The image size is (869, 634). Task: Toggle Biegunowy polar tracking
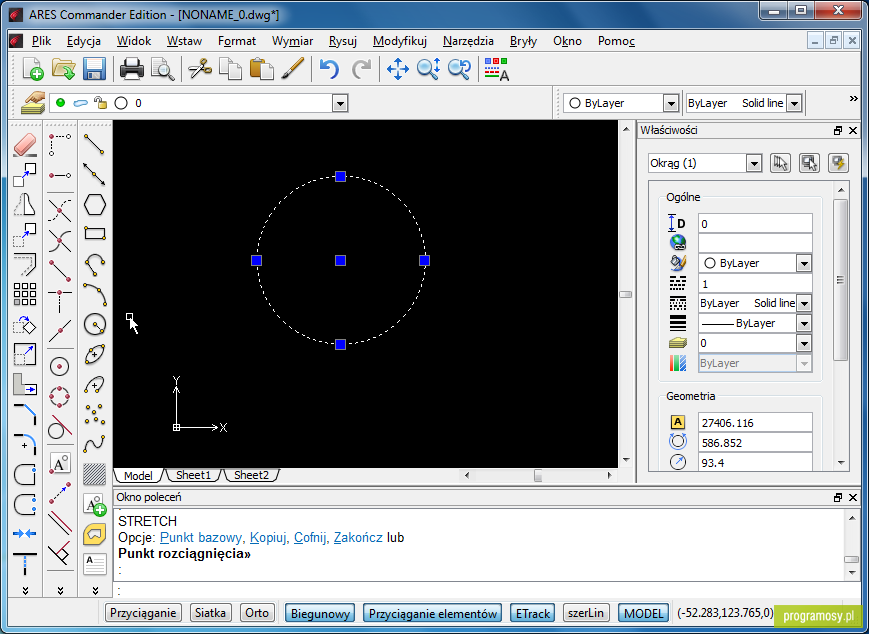point(320,613)
